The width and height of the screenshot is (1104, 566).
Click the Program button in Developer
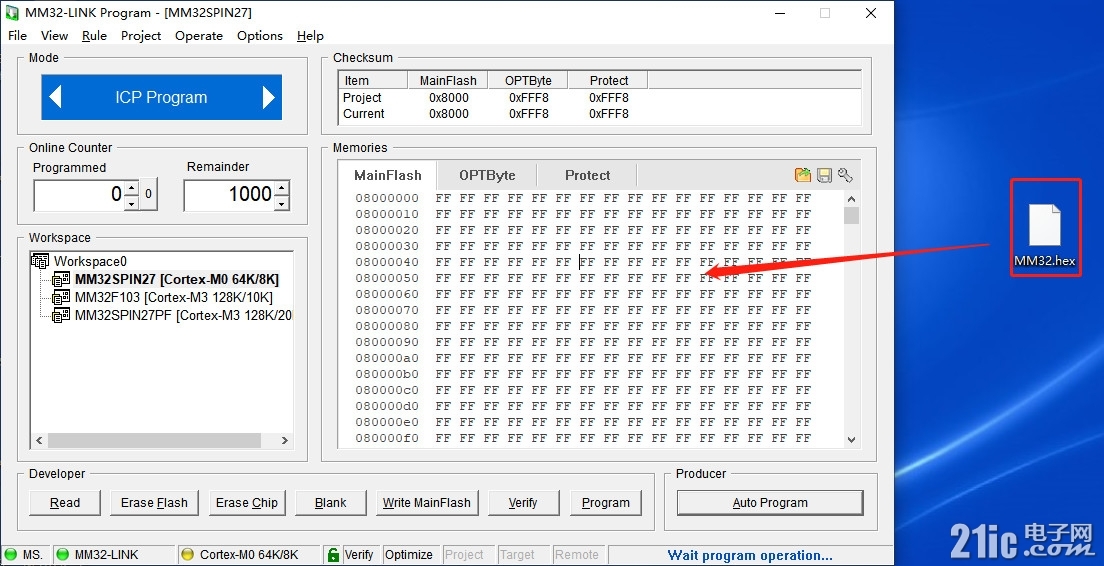[x=606, y=503]
